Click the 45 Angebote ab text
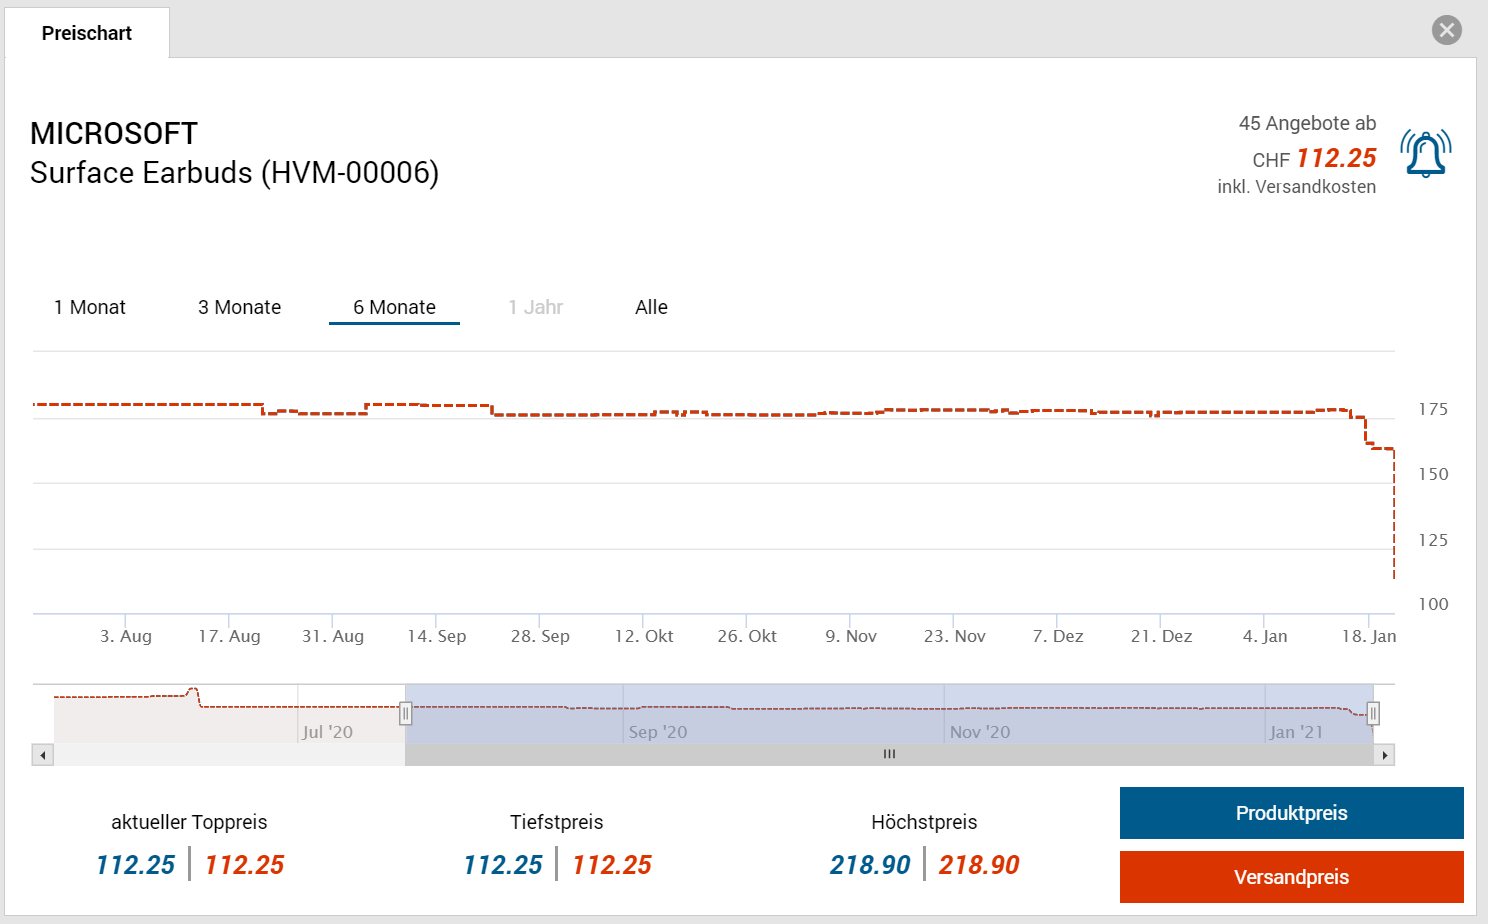1488x924 pixels. click(1307, 123)
